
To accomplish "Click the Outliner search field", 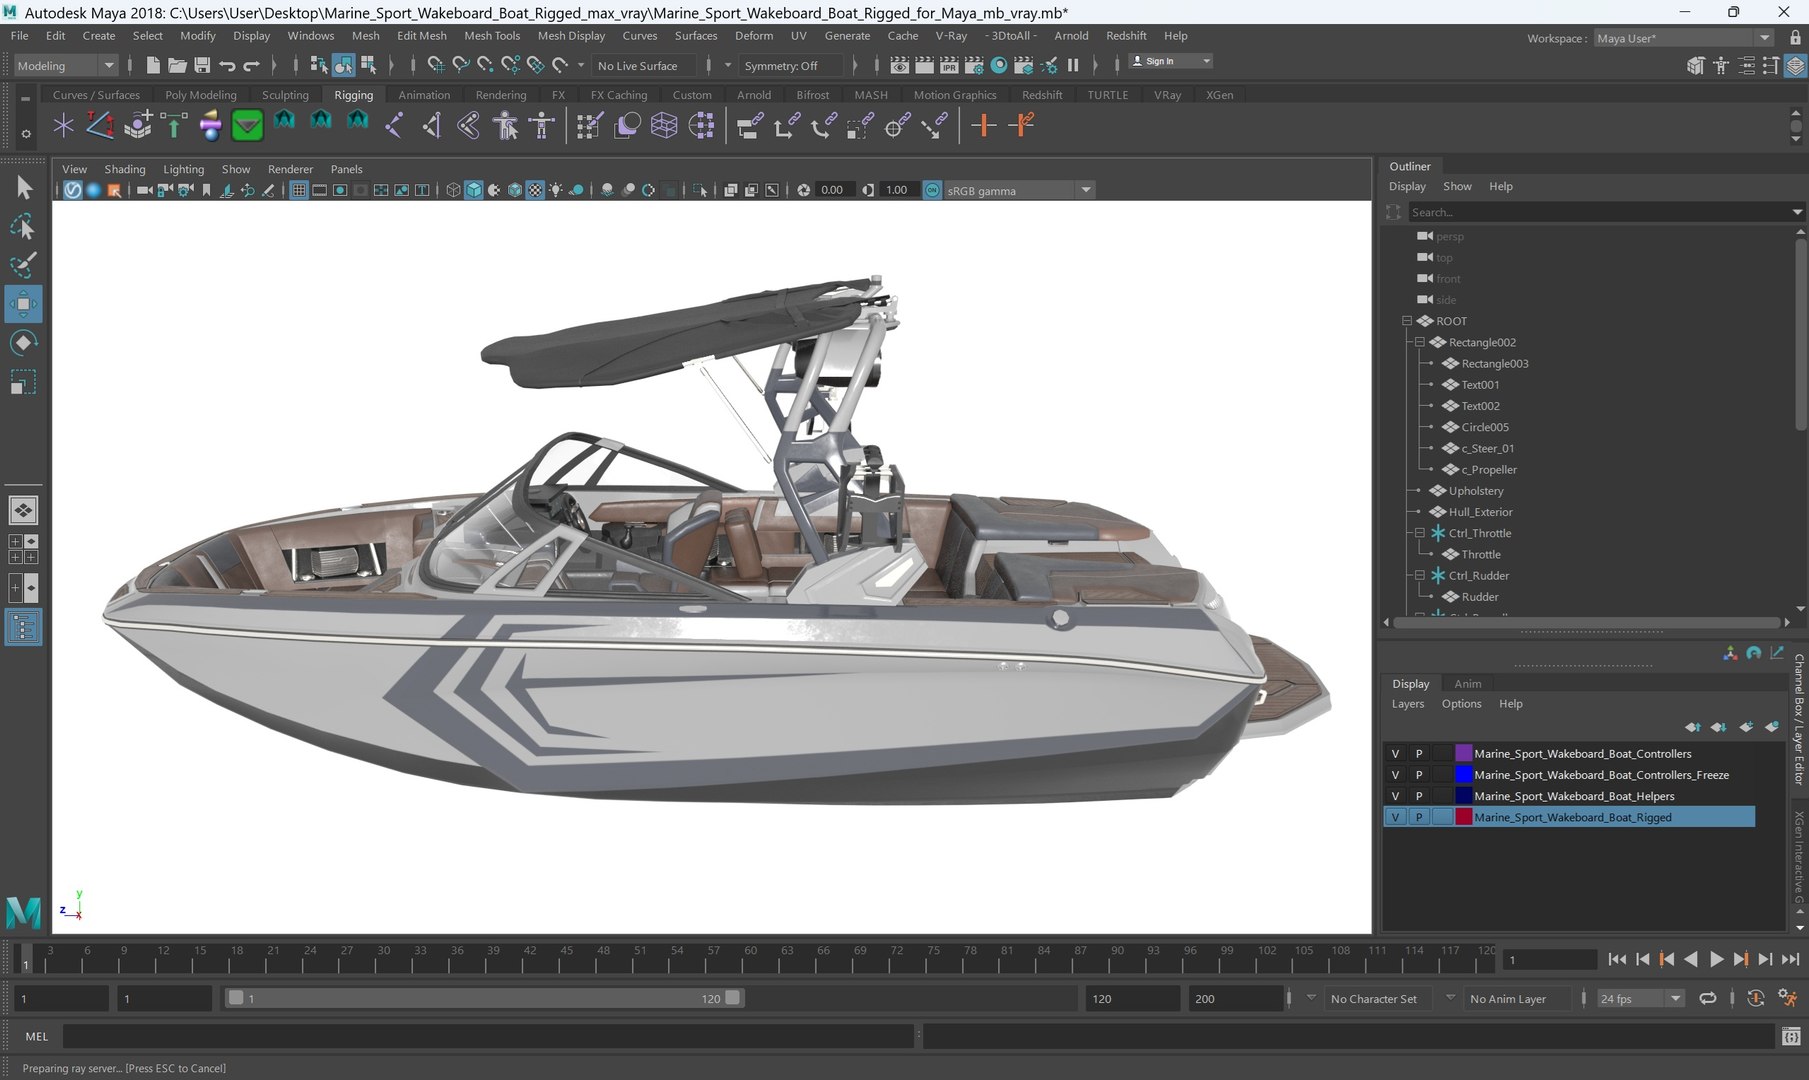I will pos(1599,212).
